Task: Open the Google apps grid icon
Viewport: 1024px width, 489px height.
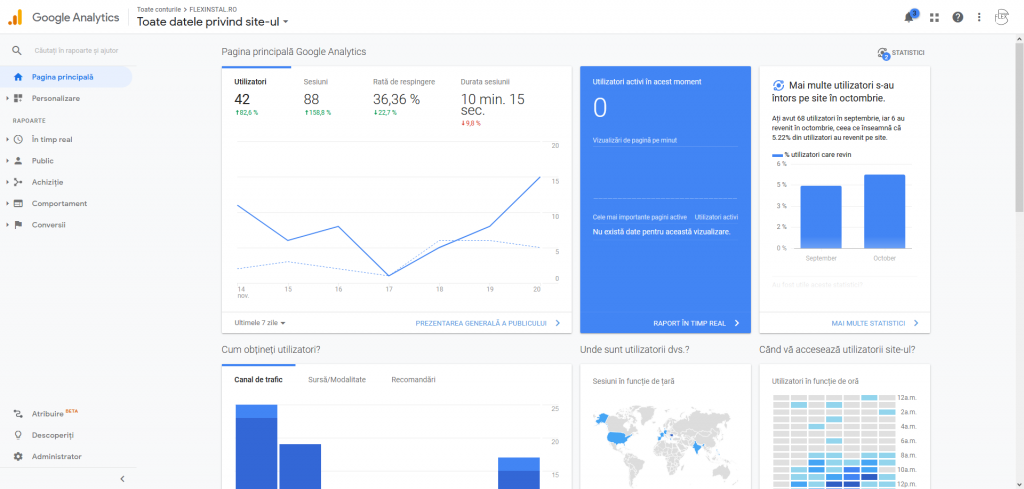Action: 934,18
